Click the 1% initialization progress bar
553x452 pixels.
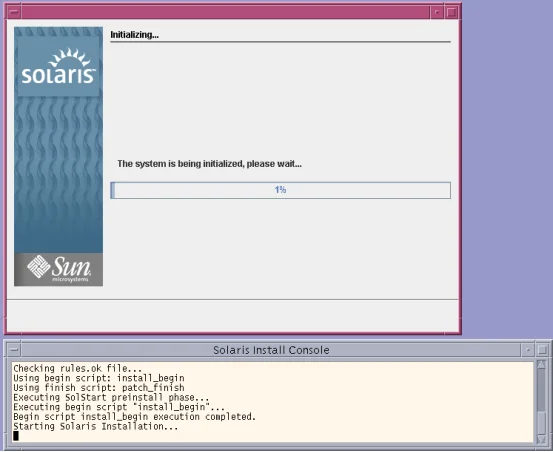tap(280, 190)
